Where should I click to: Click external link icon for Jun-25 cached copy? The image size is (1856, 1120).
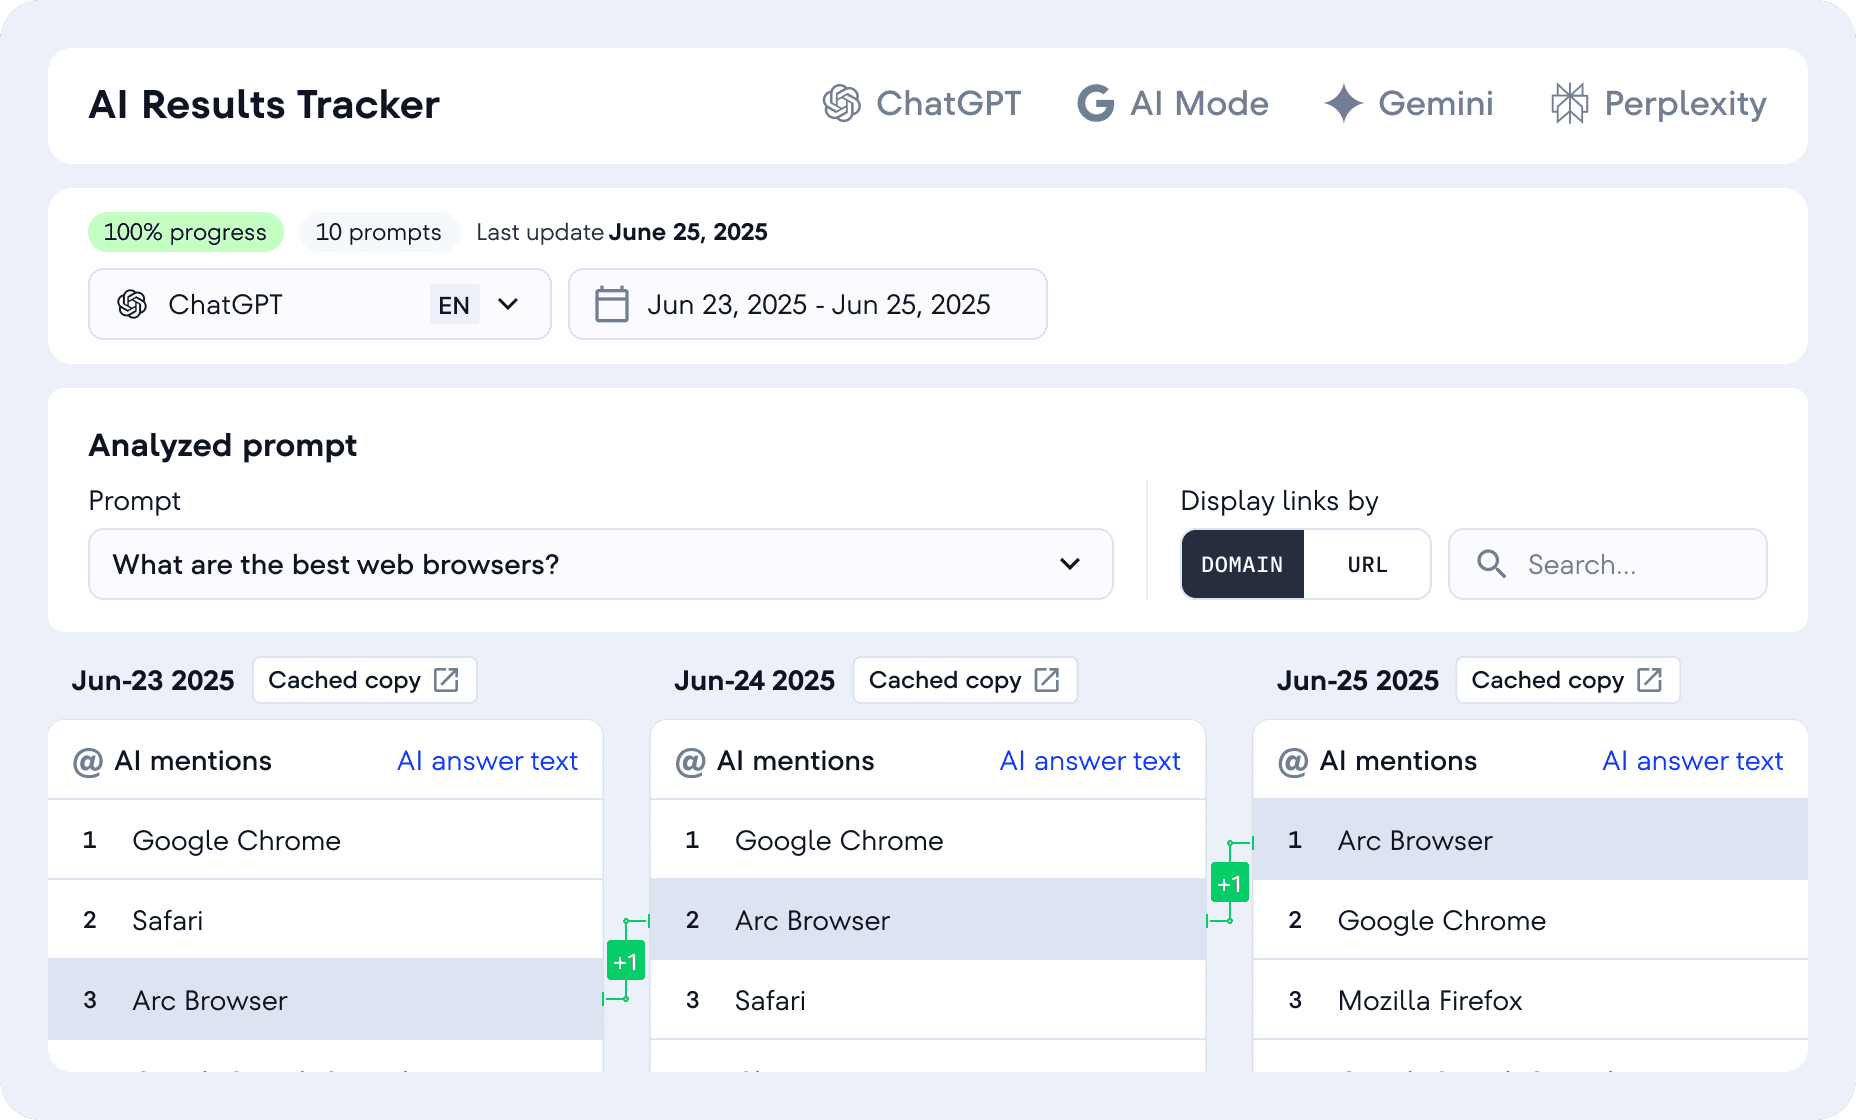(1649, 680)
